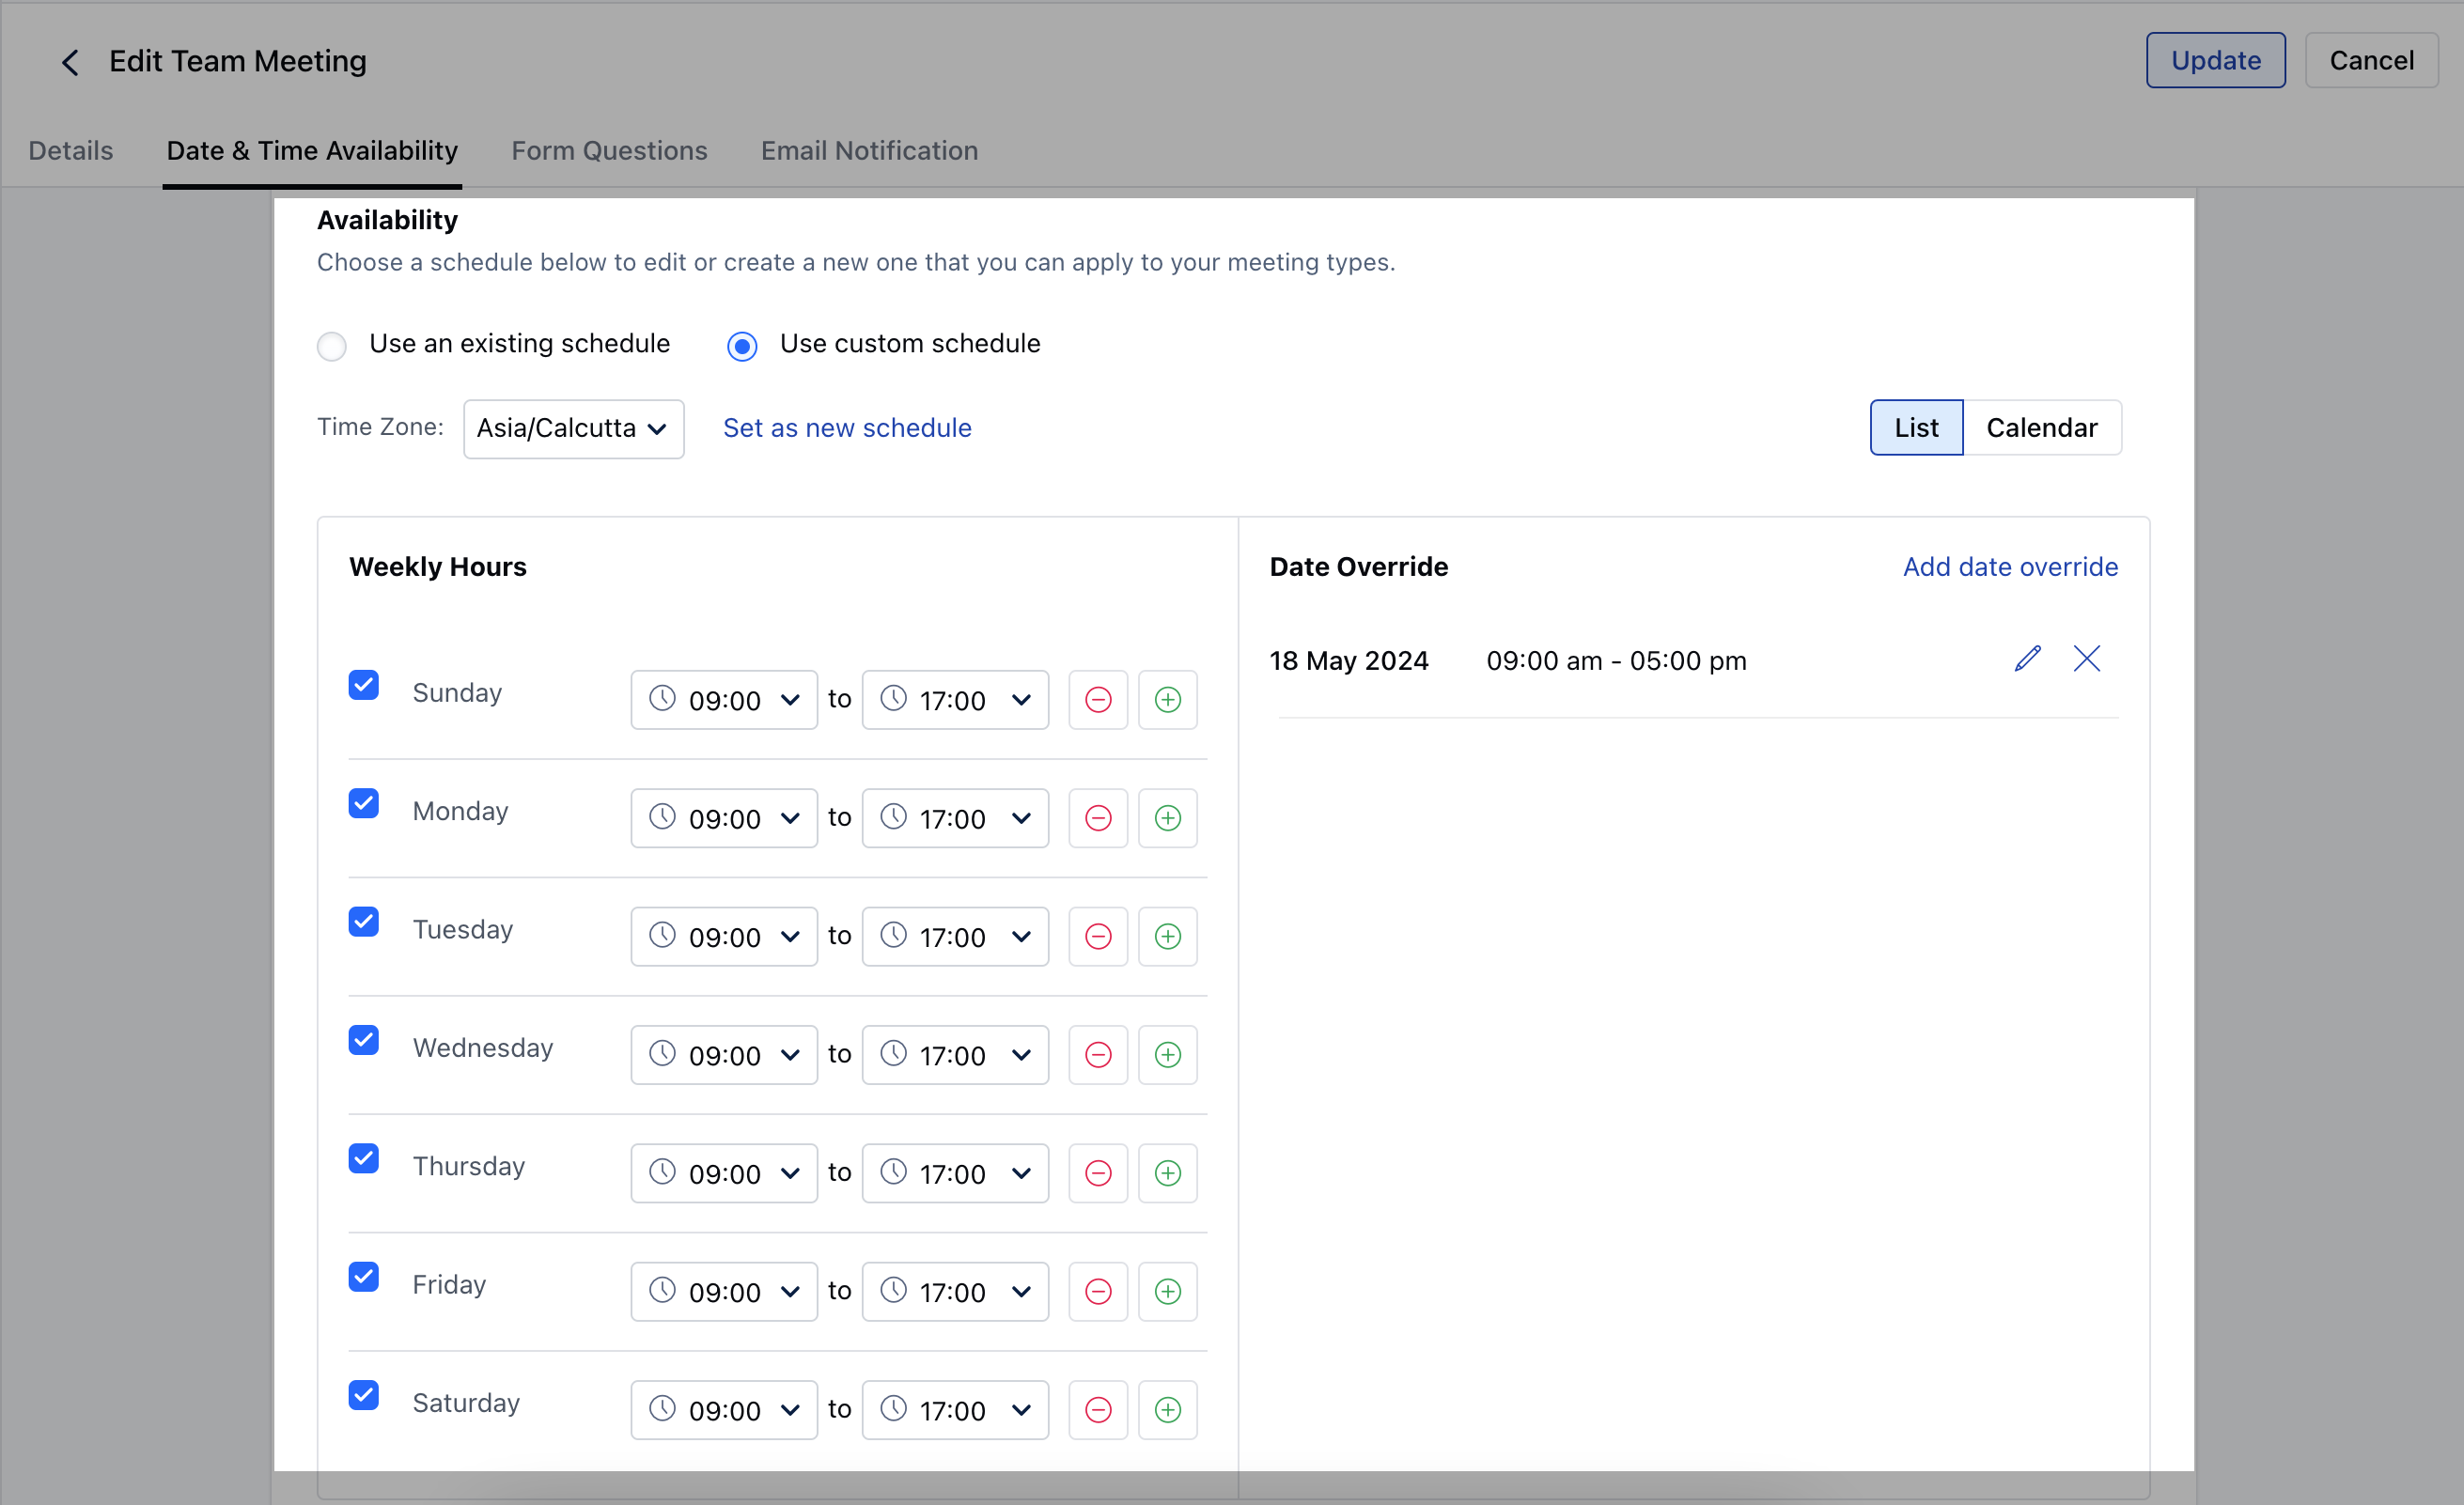Add a time interval for Saturday
2464x1505 pixels.
pyautogui.click(x=1167, y=1410)
